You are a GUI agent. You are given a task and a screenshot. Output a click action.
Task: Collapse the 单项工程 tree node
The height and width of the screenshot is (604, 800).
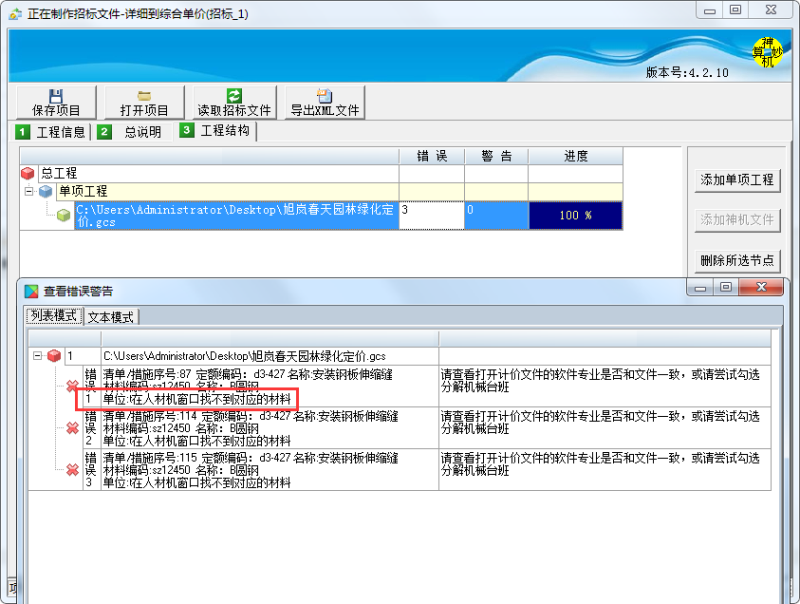pos(29,191)
